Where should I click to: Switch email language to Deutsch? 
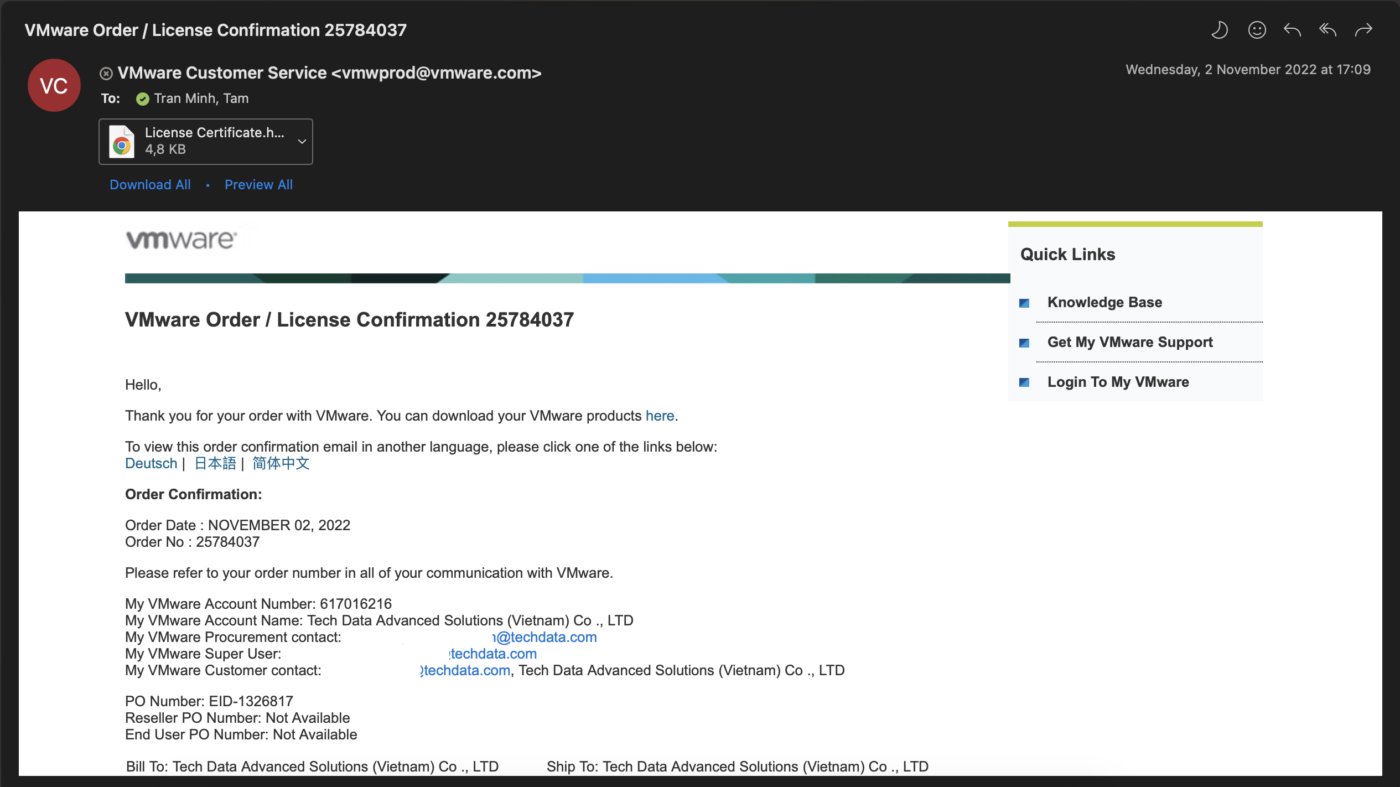pos(151,464)
